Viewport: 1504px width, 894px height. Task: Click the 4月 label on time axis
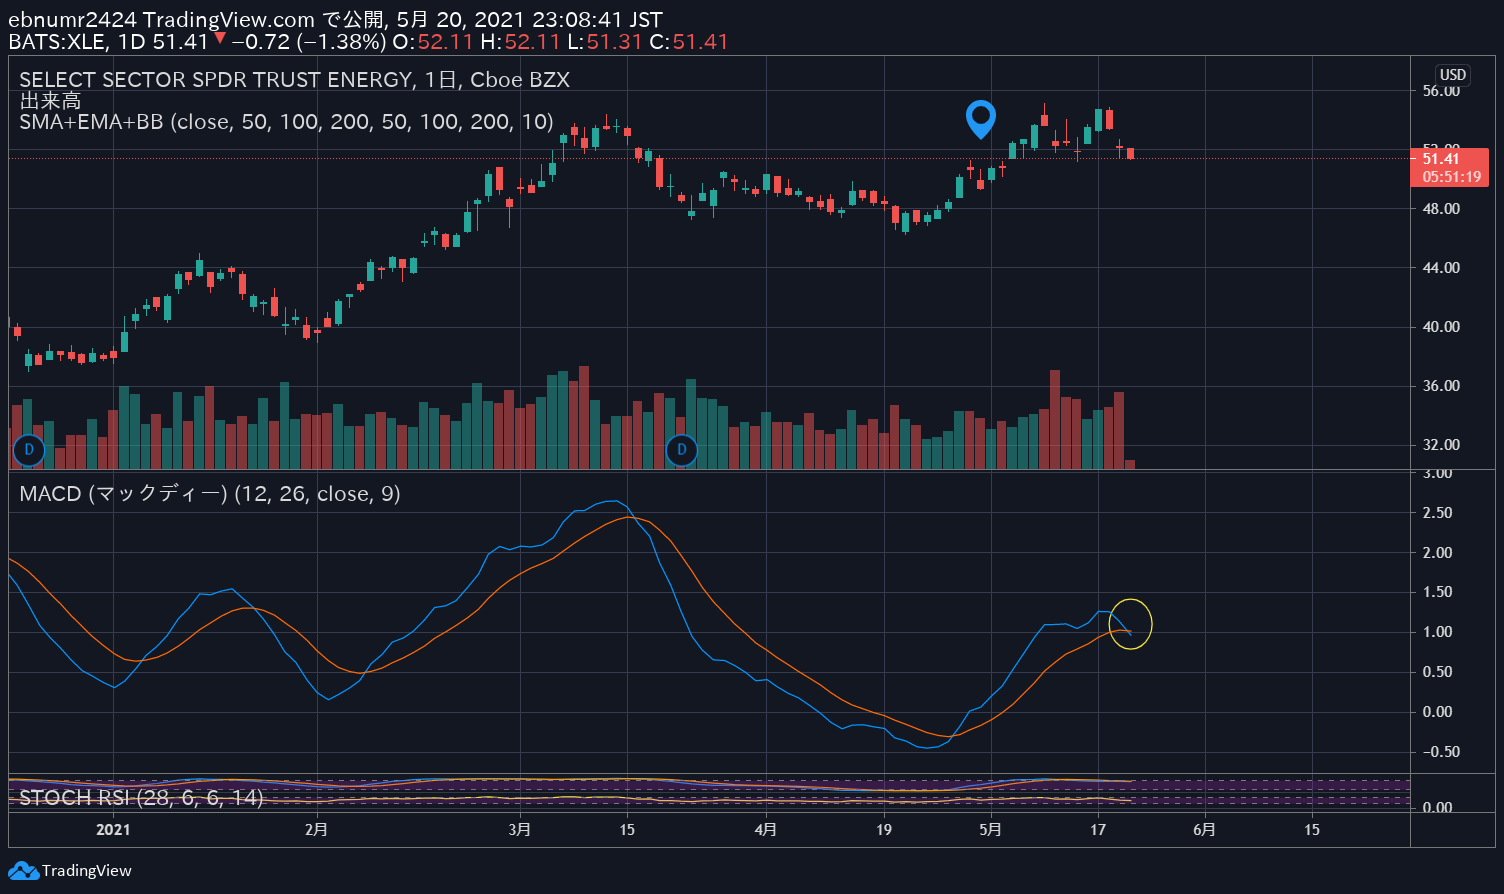(x=766, y=829)
